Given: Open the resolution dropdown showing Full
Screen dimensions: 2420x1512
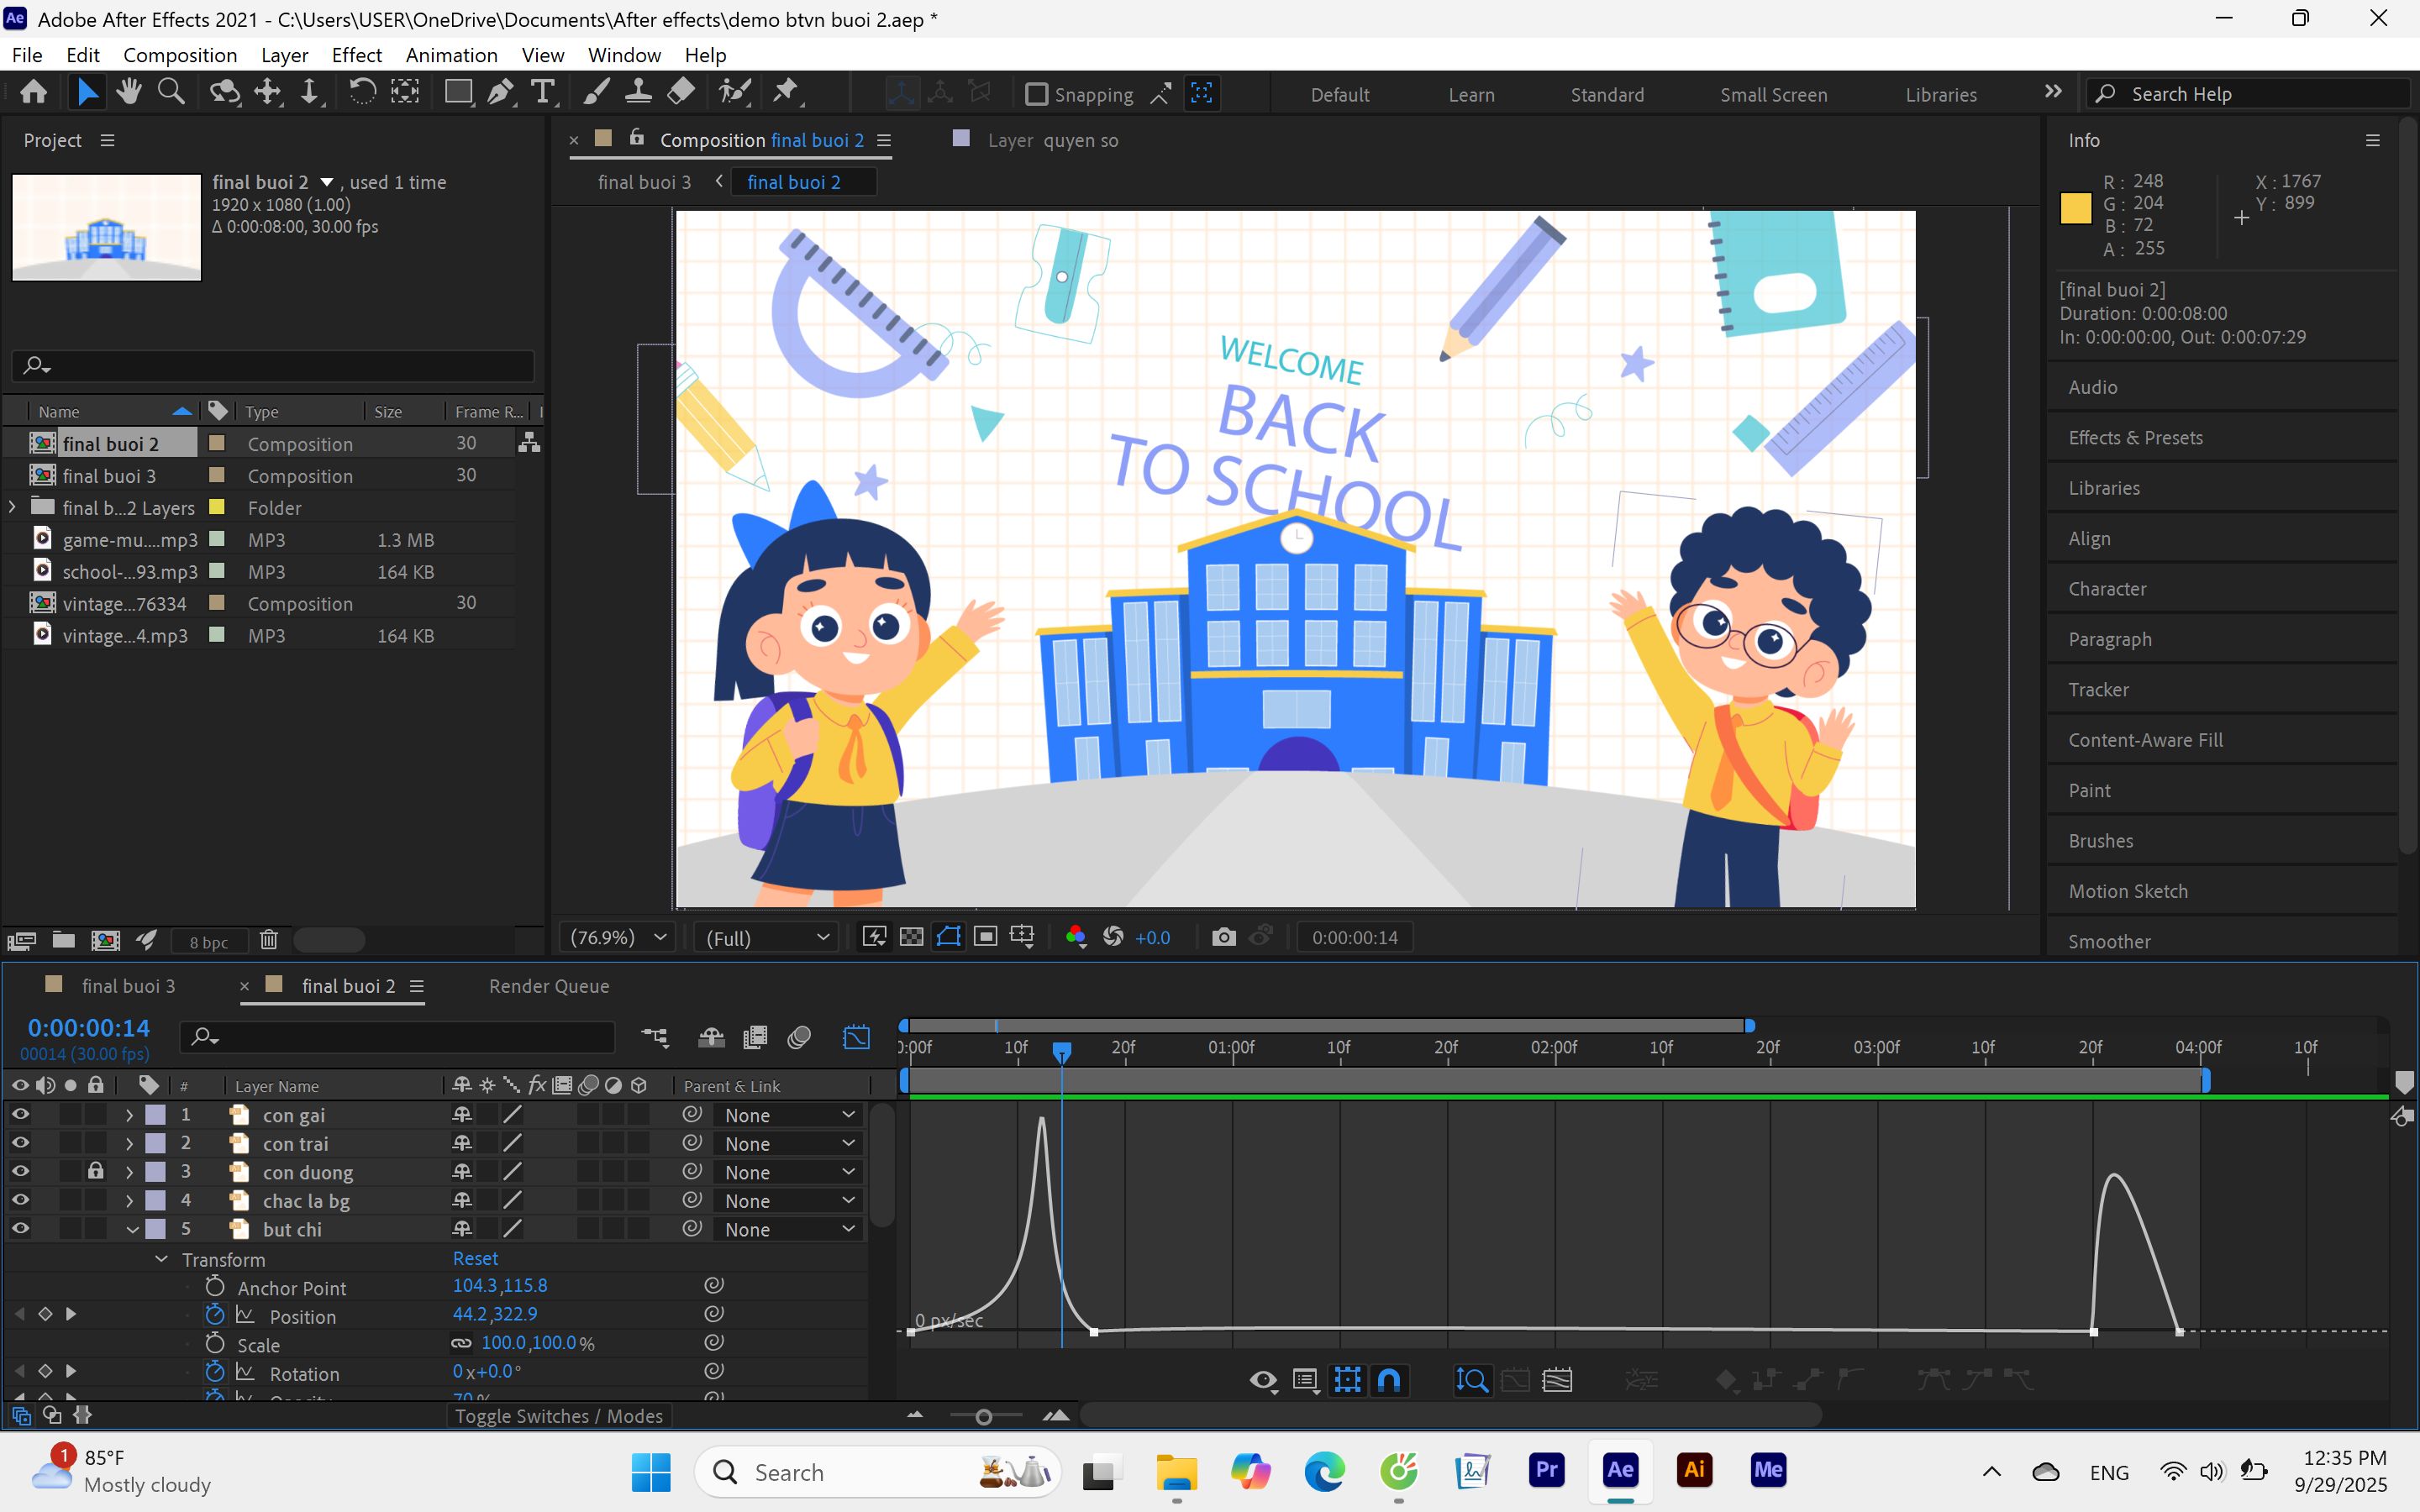Looking at the screenshot, I should click(x=767, y=937).
